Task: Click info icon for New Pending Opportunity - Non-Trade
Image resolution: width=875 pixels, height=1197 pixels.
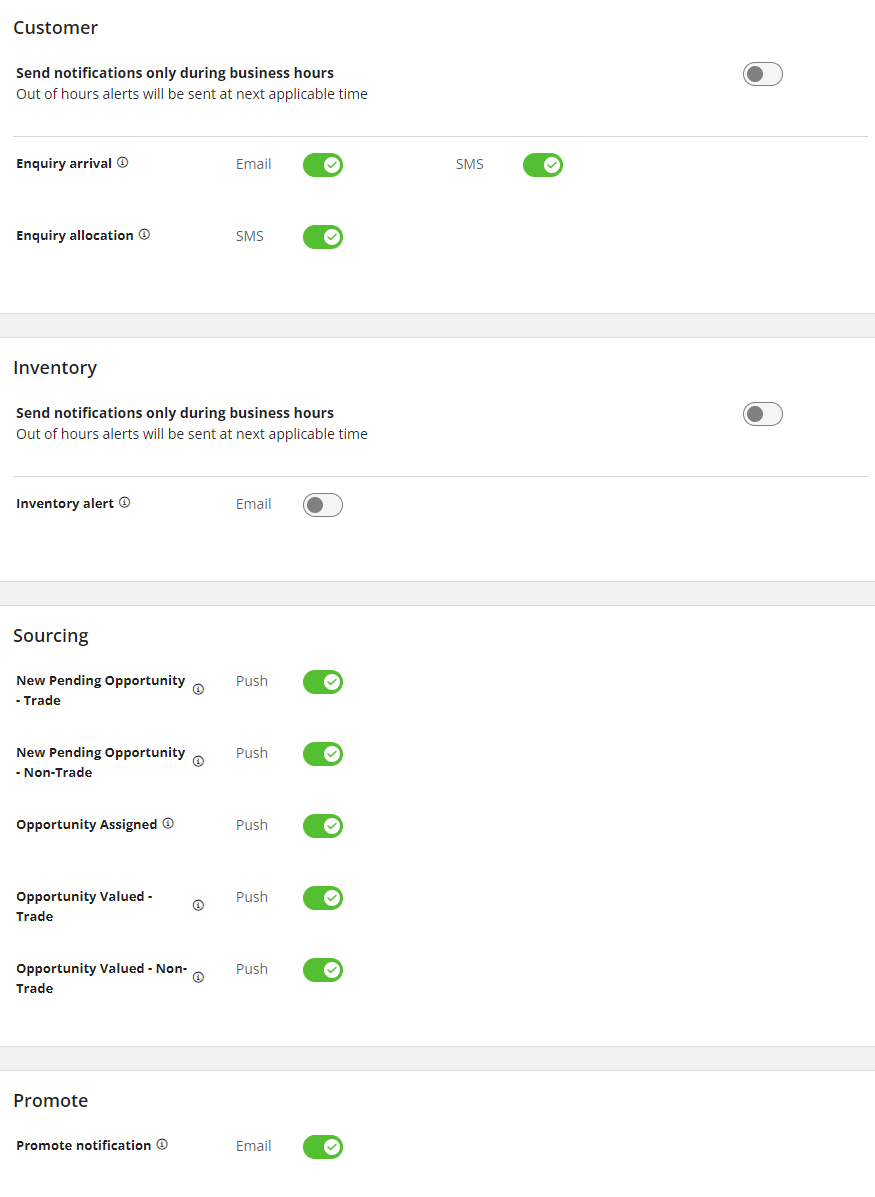Action: point(198,761)
